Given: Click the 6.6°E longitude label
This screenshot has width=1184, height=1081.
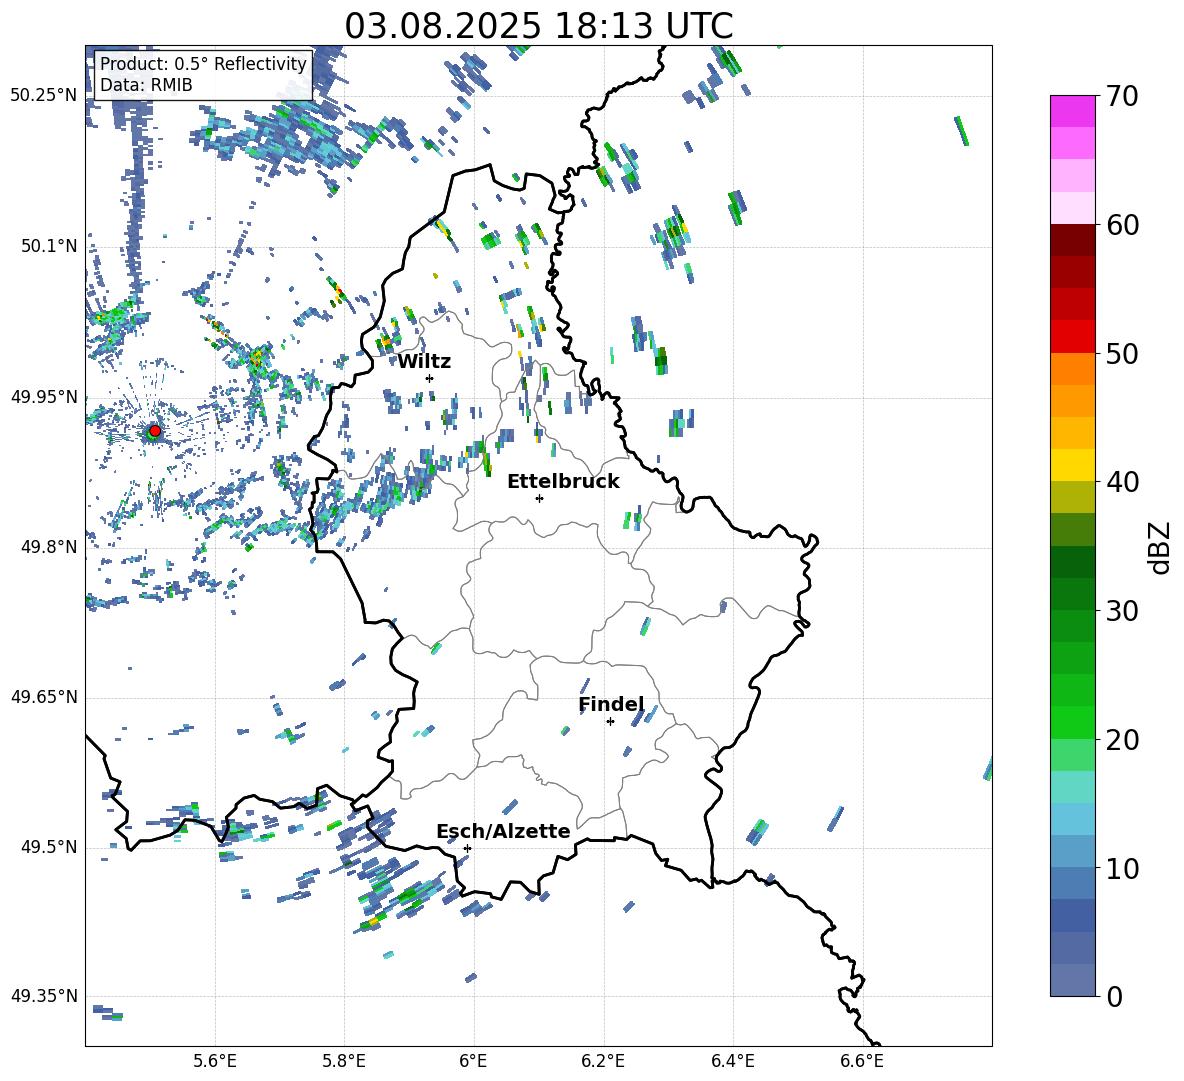Looking at the screenshot, I should click(862, 1061).
